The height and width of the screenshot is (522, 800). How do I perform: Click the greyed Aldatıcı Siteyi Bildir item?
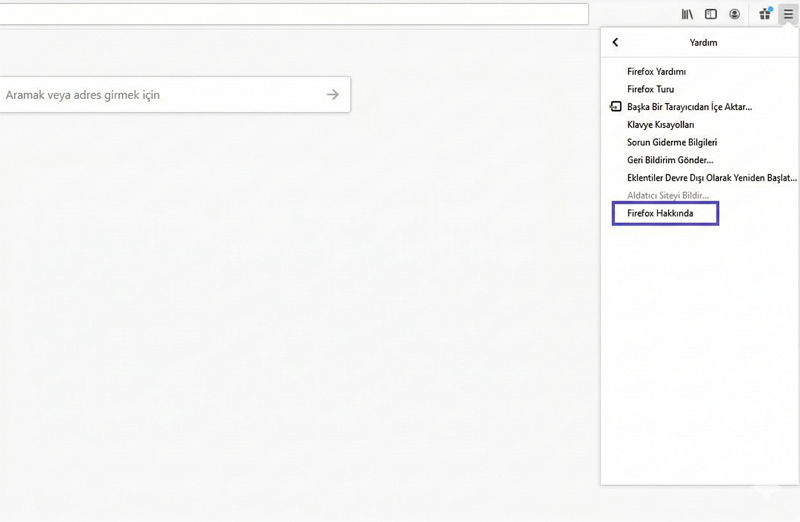coord(667,196)
